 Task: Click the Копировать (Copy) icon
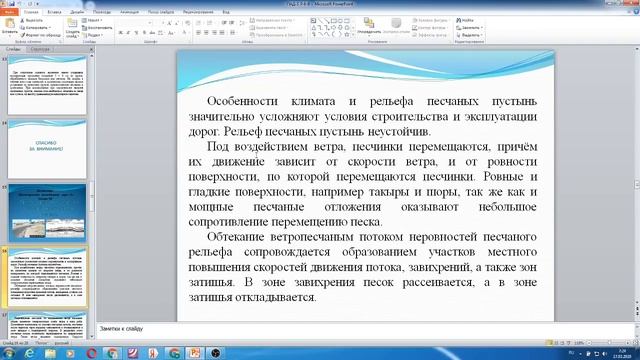tap(22, 28)
